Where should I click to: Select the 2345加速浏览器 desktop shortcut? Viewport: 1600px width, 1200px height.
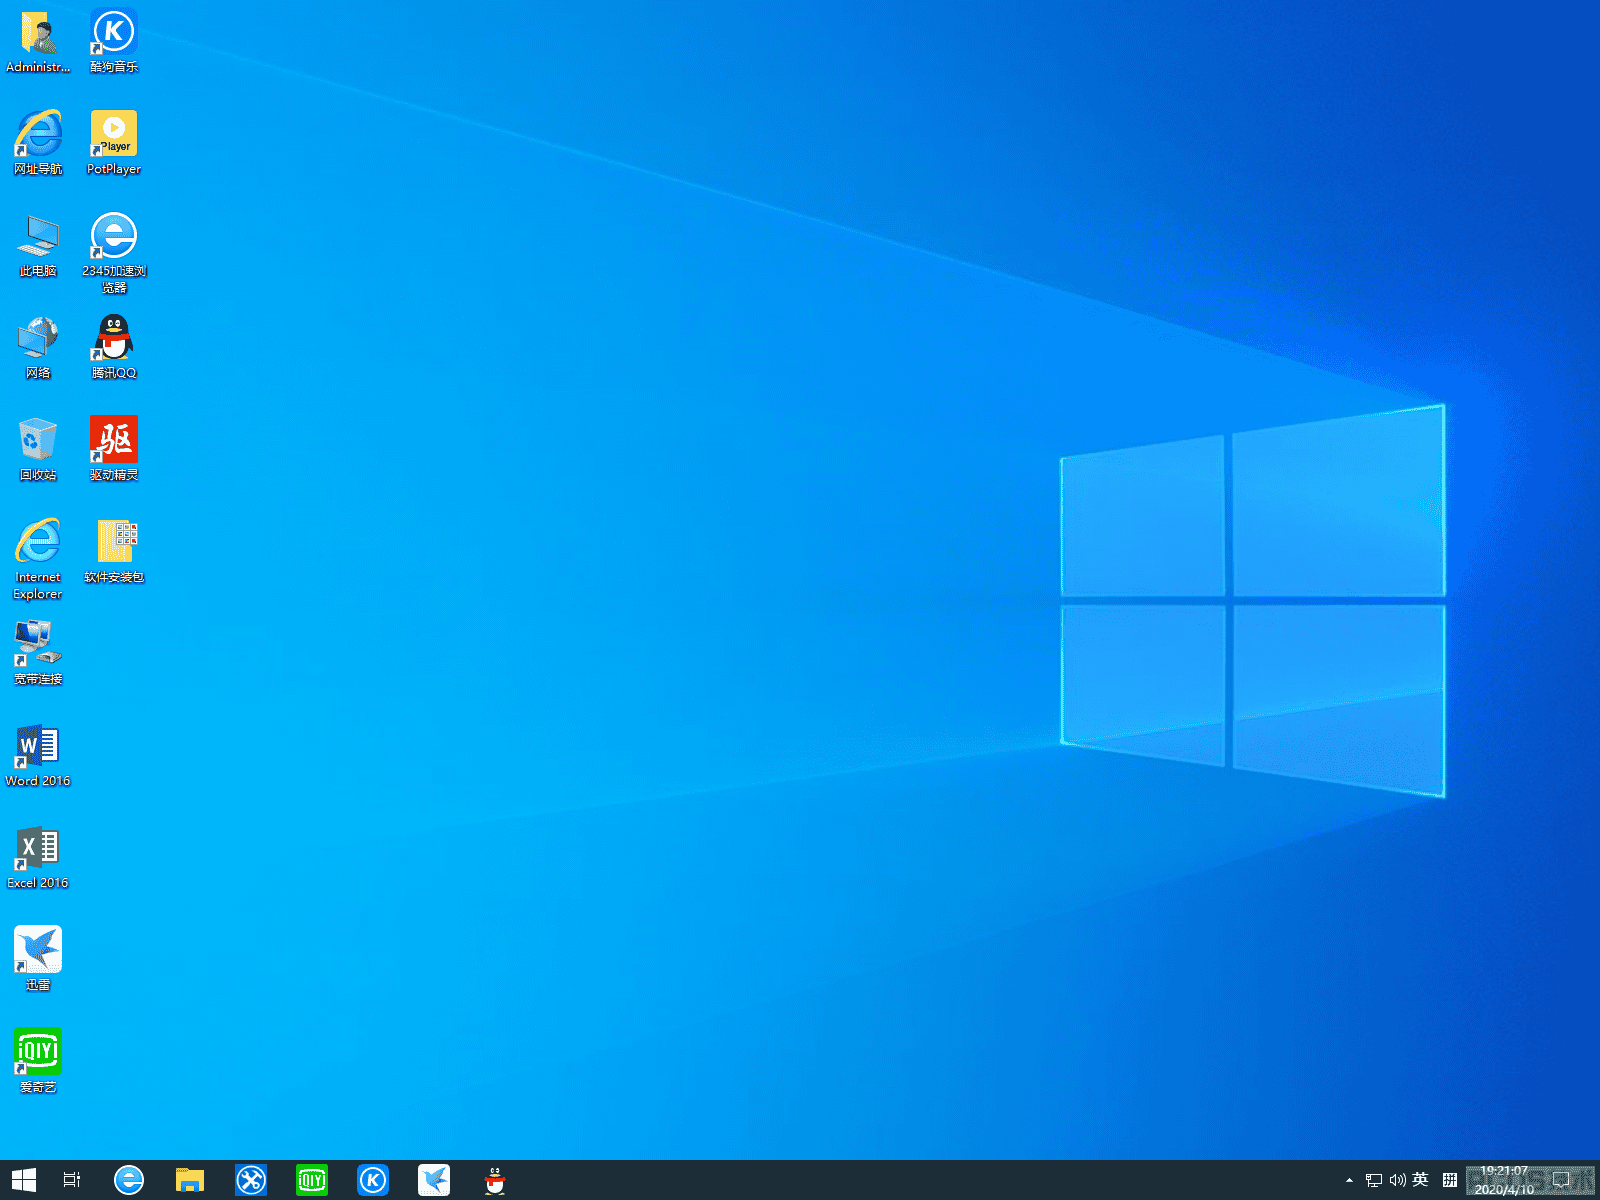click(114, 254)
